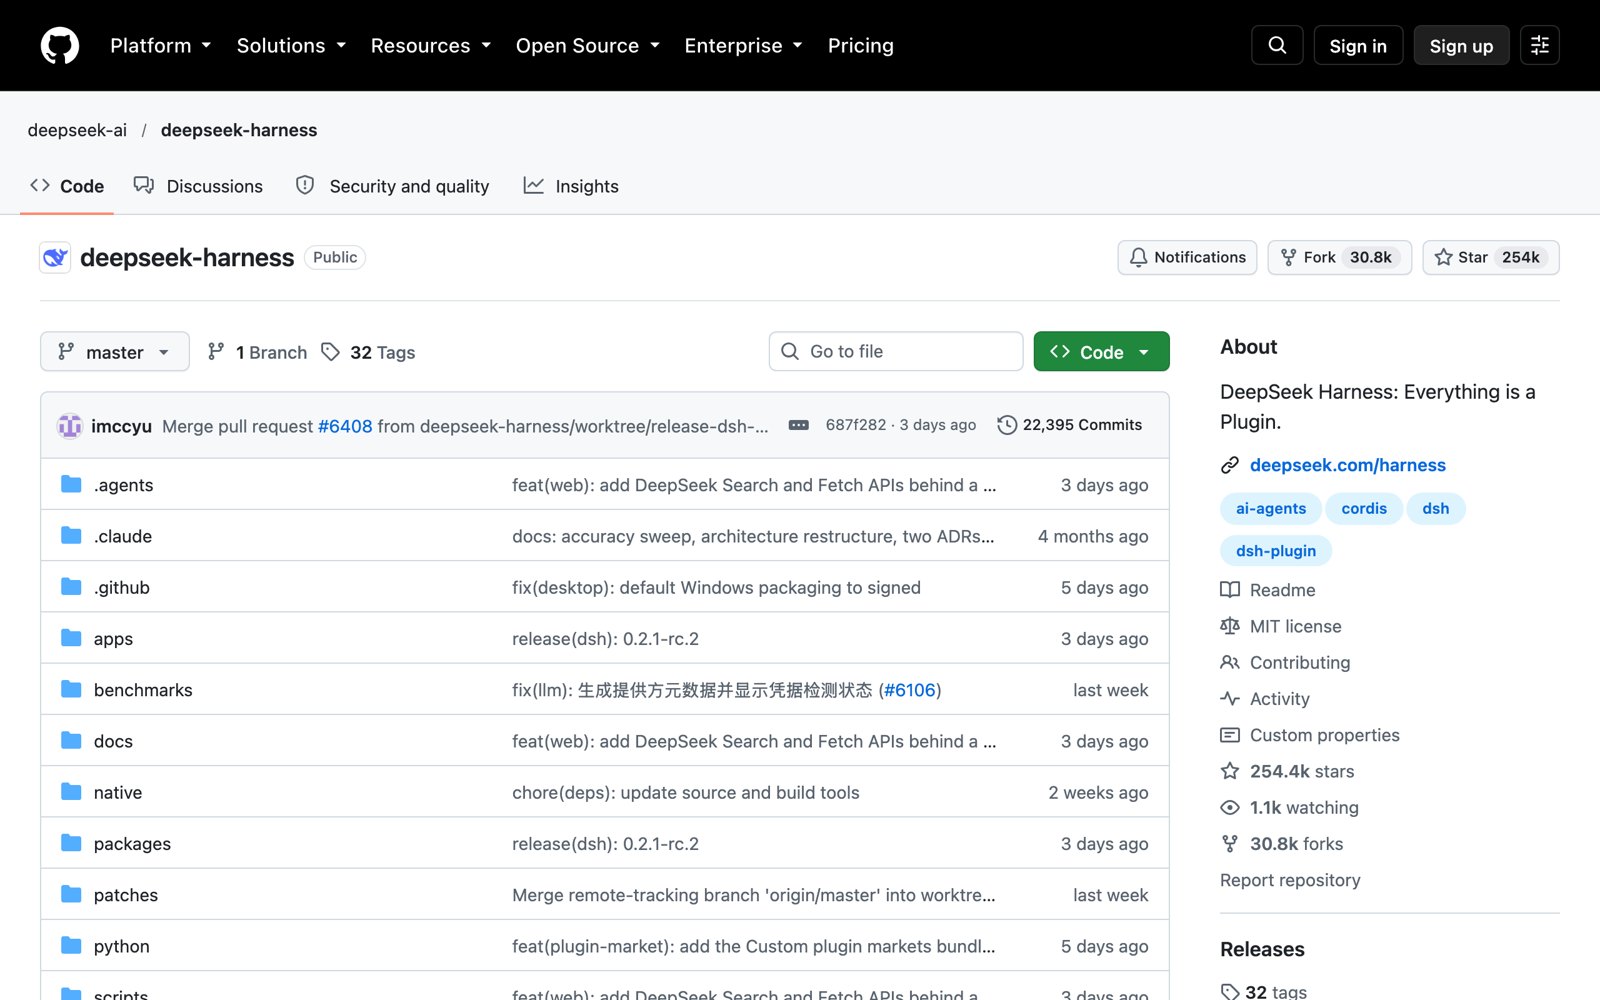Open pull request #6408 link
This screenshot has height=1000, width=1600.
click(345, 426)
